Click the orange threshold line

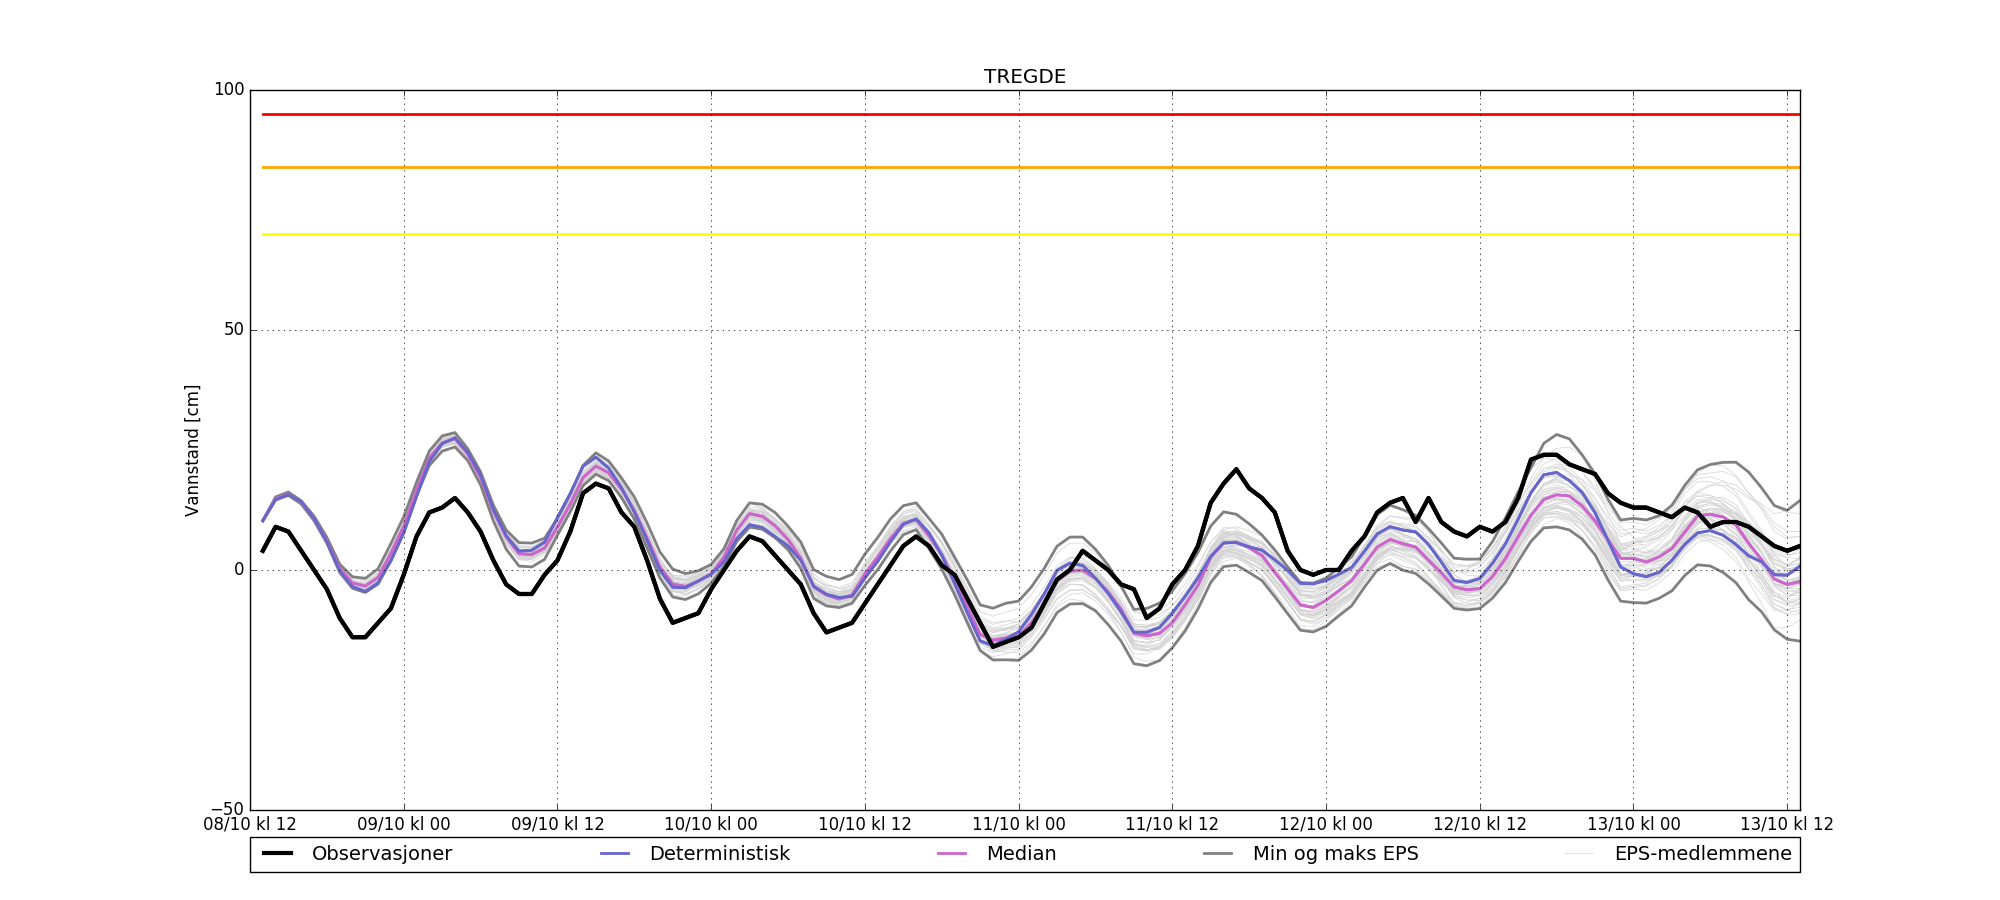(1024, 168)
